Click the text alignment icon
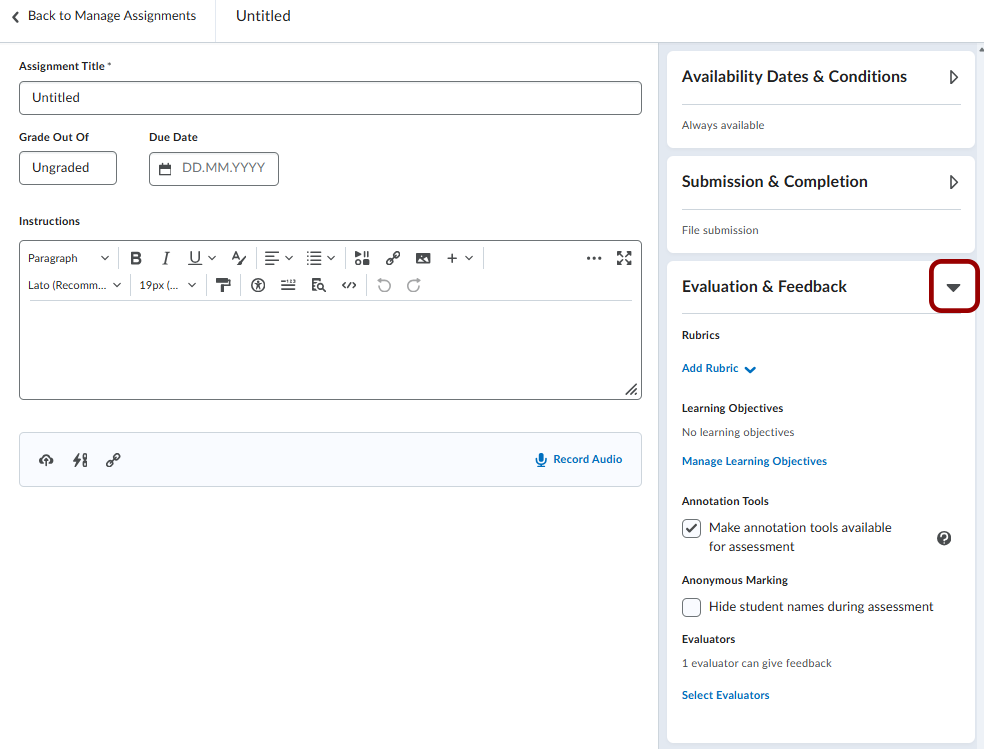Viewport: 984px width, 749px height. click(272, 258)
